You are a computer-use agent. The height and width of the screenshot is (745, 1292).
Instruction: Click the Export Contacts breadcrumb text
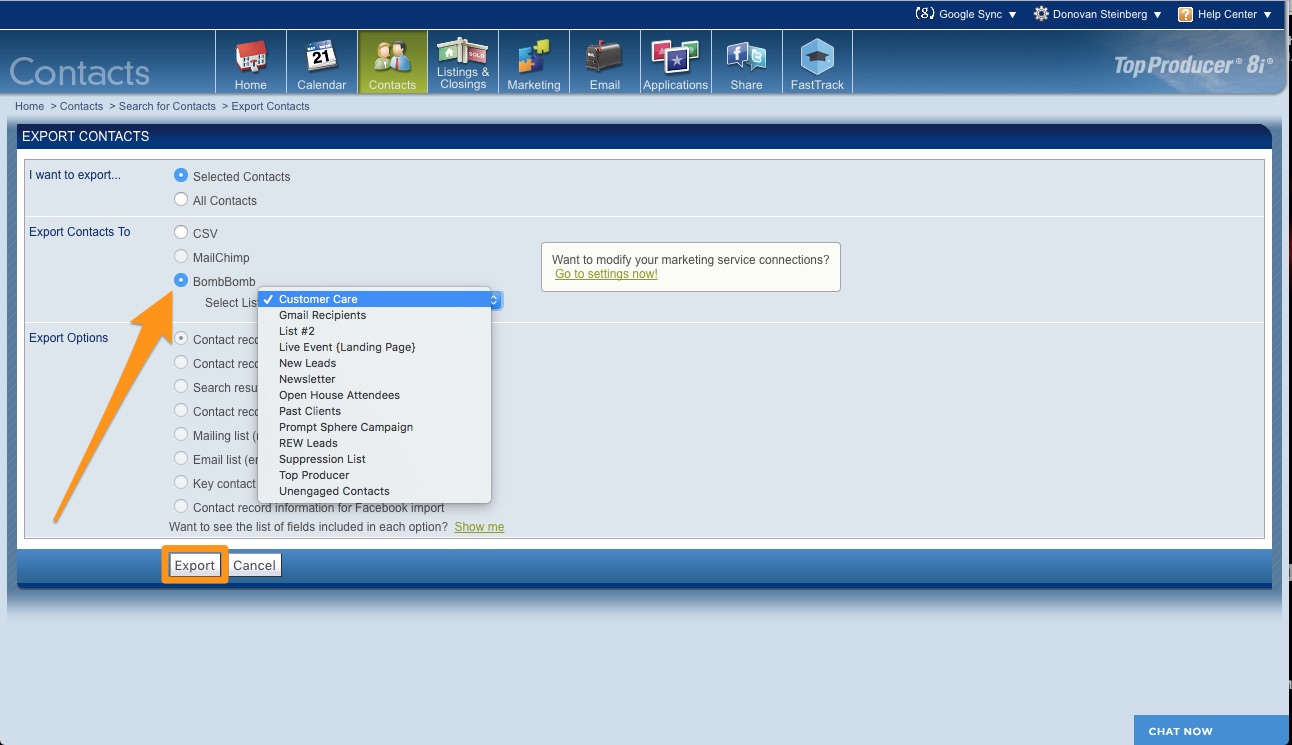coord(270,106)
